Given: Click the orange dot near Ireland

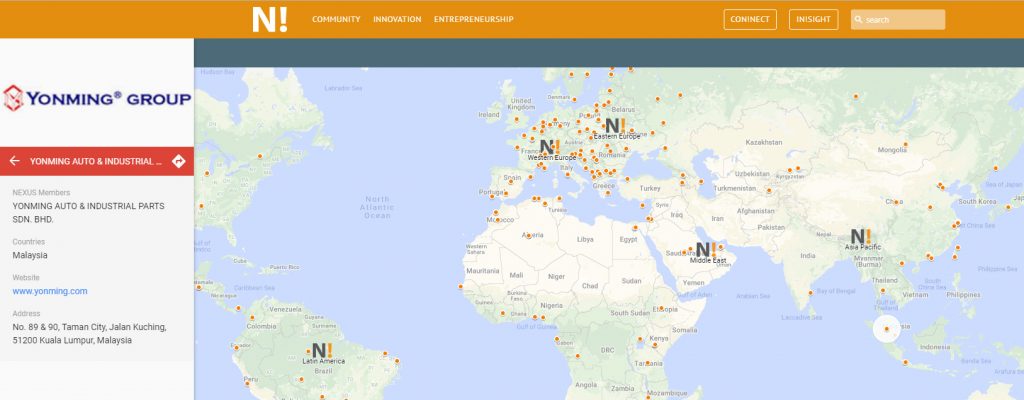Looking at the screenshot, I should [x=516, y=119].
